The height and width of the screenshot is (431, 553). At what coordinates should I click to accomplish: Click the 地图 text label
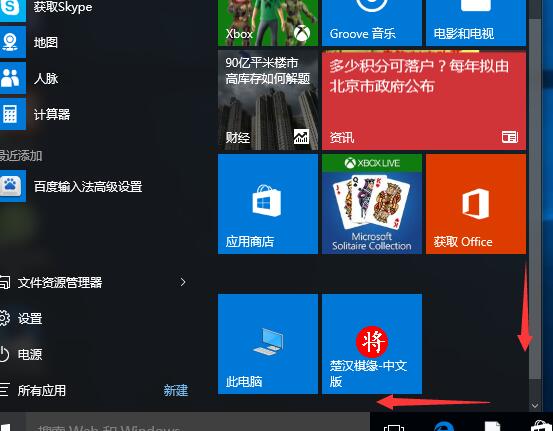pyautogui.click(x=46, y=42)
